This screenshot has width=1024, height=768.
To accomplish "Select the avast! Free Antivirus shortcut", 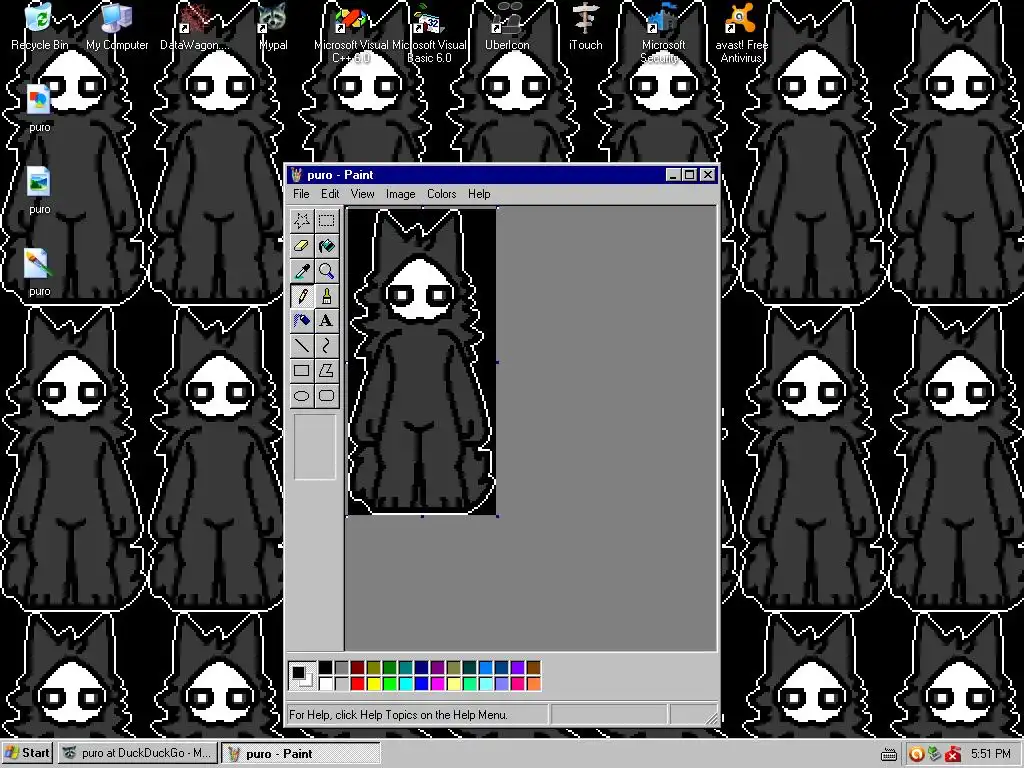I will (x=741, y=33).
